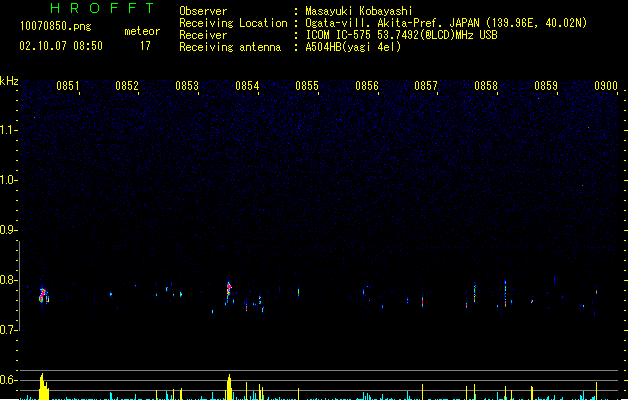This screenshot has height=400, width=629.
Task: Click the Ogata-vill. Akita-Pref. JAPAN location text
Action: pos(446,23)
